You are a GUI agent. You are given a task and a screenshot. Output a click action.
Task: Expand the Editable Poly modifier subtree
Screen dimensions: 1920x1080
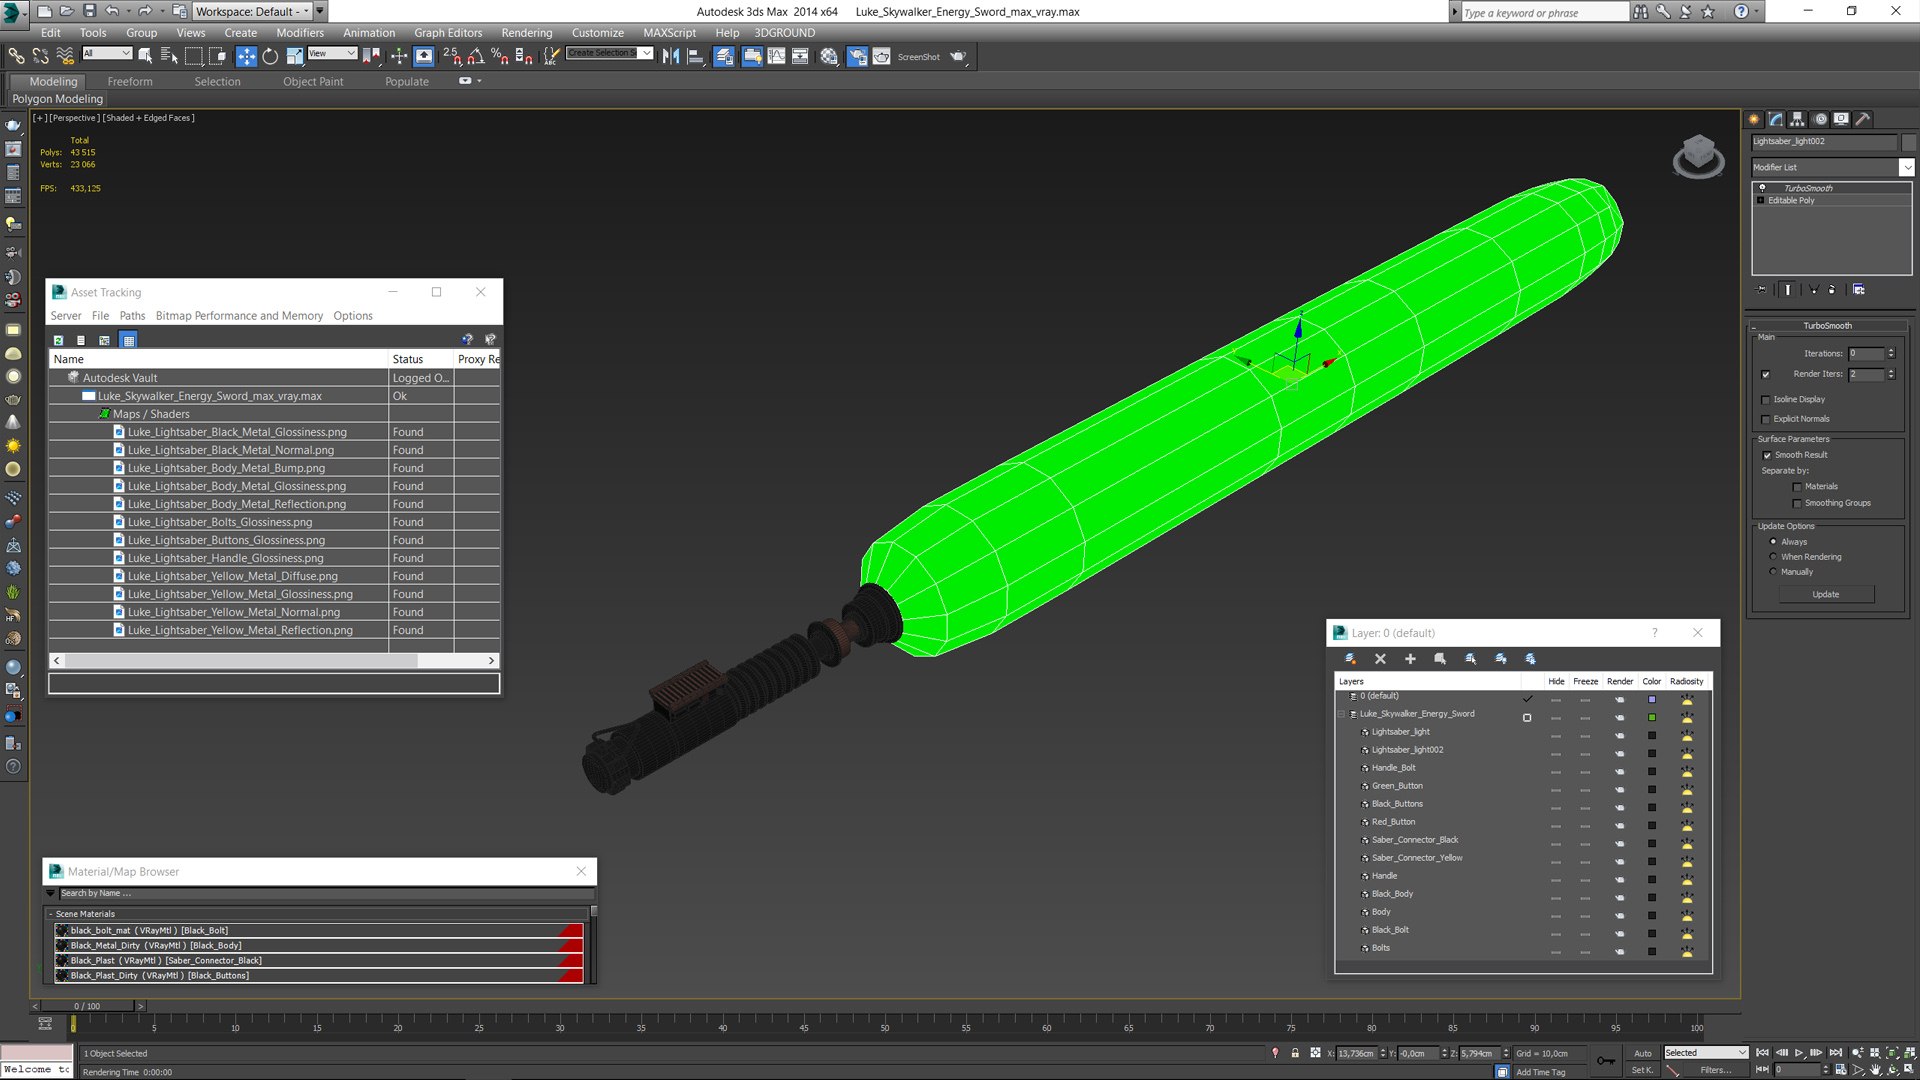(x=1761, y=201)
